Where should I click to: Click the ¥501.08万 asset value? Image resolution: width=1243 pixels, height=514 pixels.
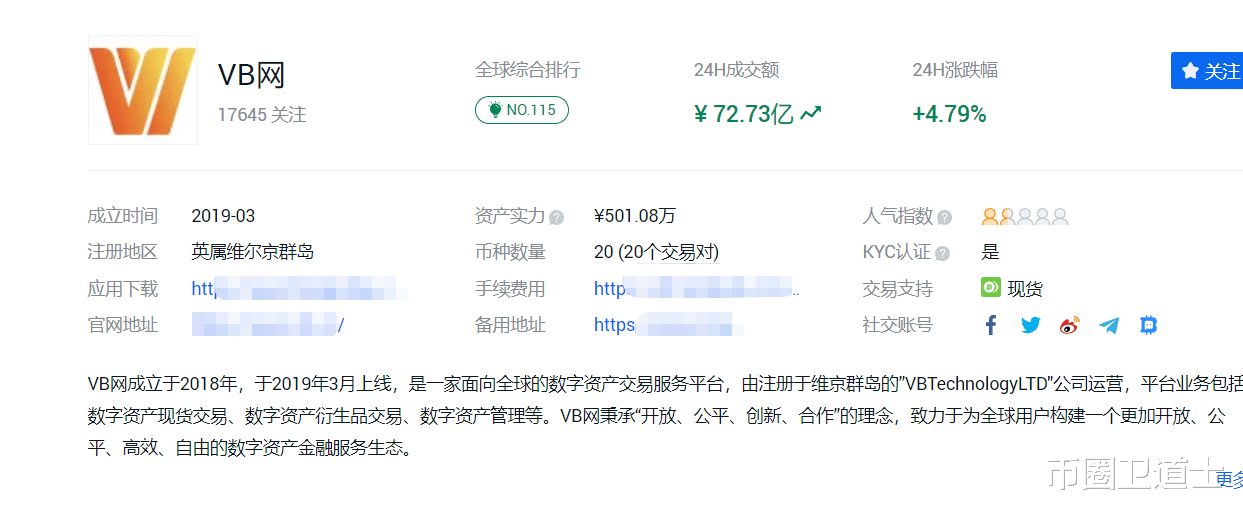[635, 216]
